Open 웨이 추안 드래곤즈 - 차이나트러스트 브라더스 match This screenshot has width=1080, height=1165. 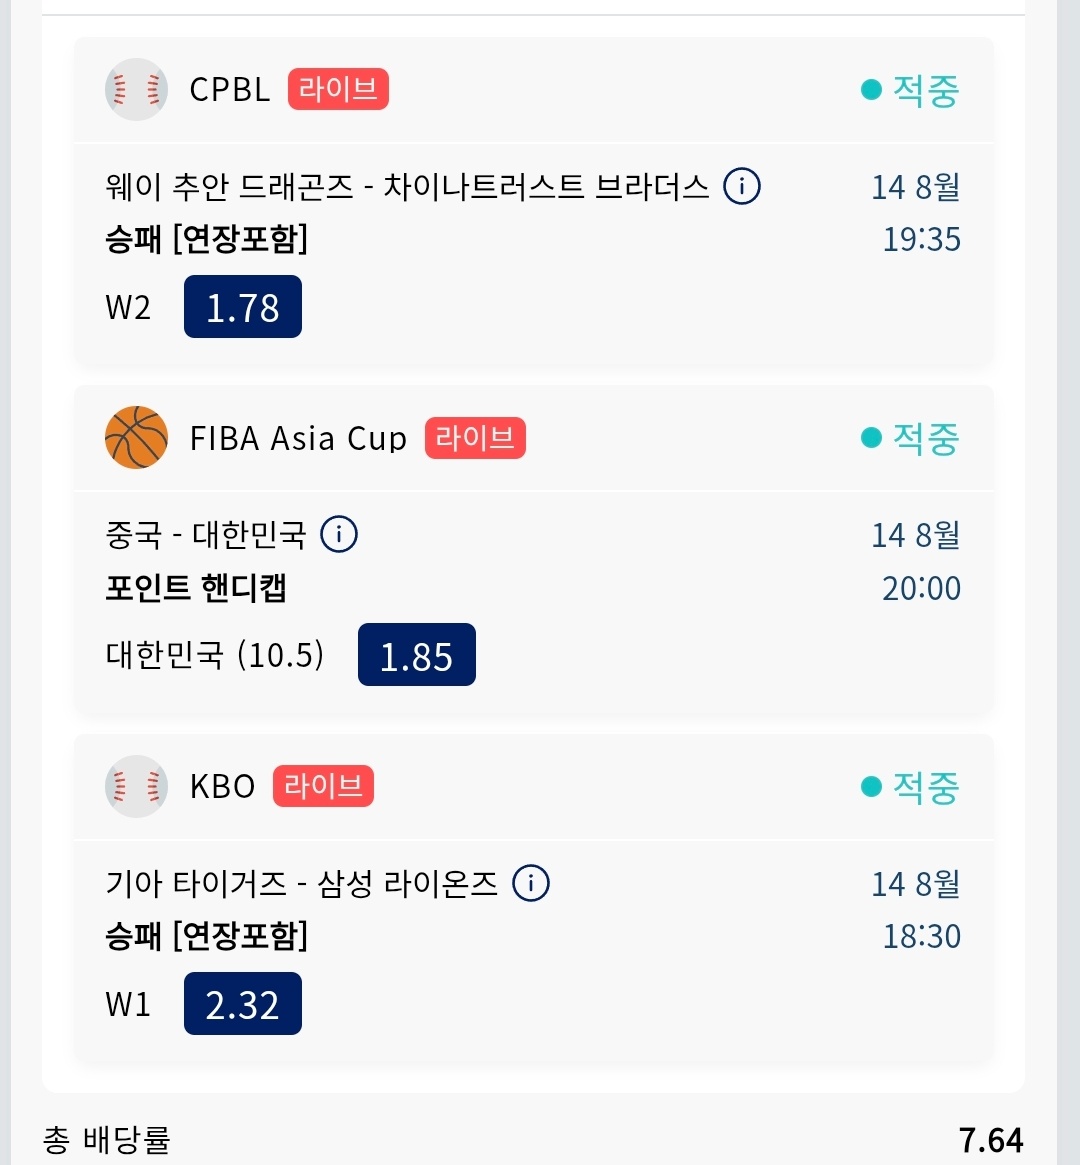coord(407,186)
